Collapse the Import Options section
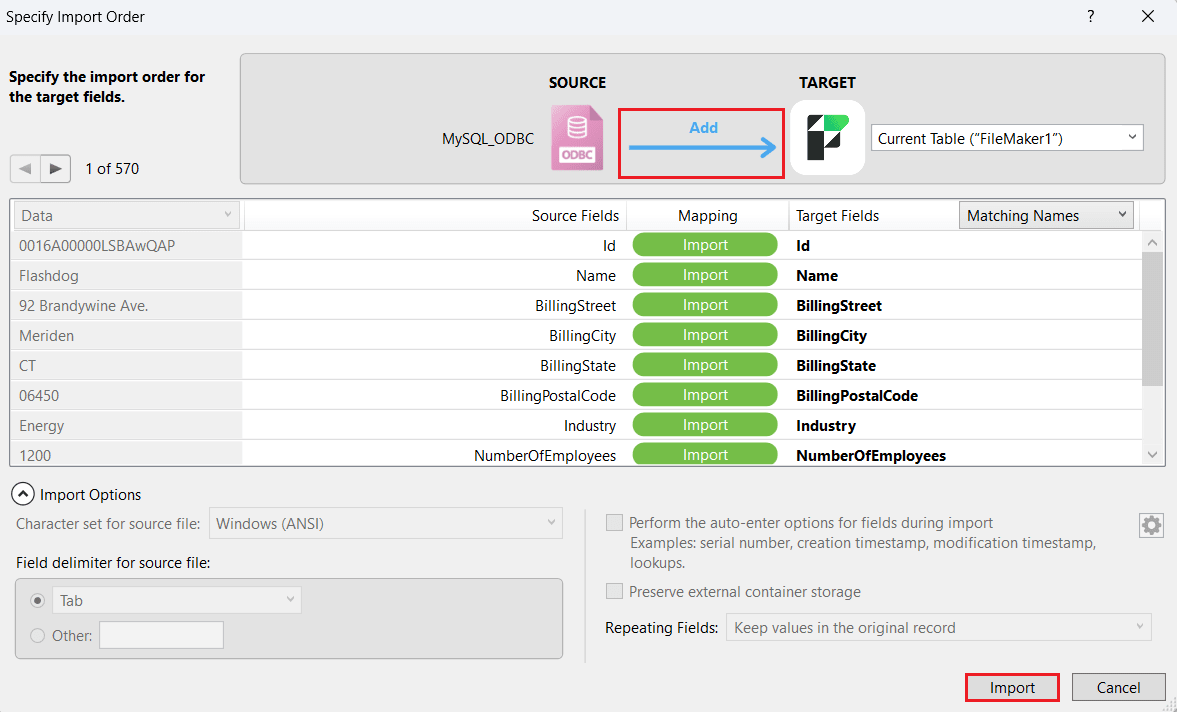This screenshot has height=712, width=1177. tap(21, 494)
